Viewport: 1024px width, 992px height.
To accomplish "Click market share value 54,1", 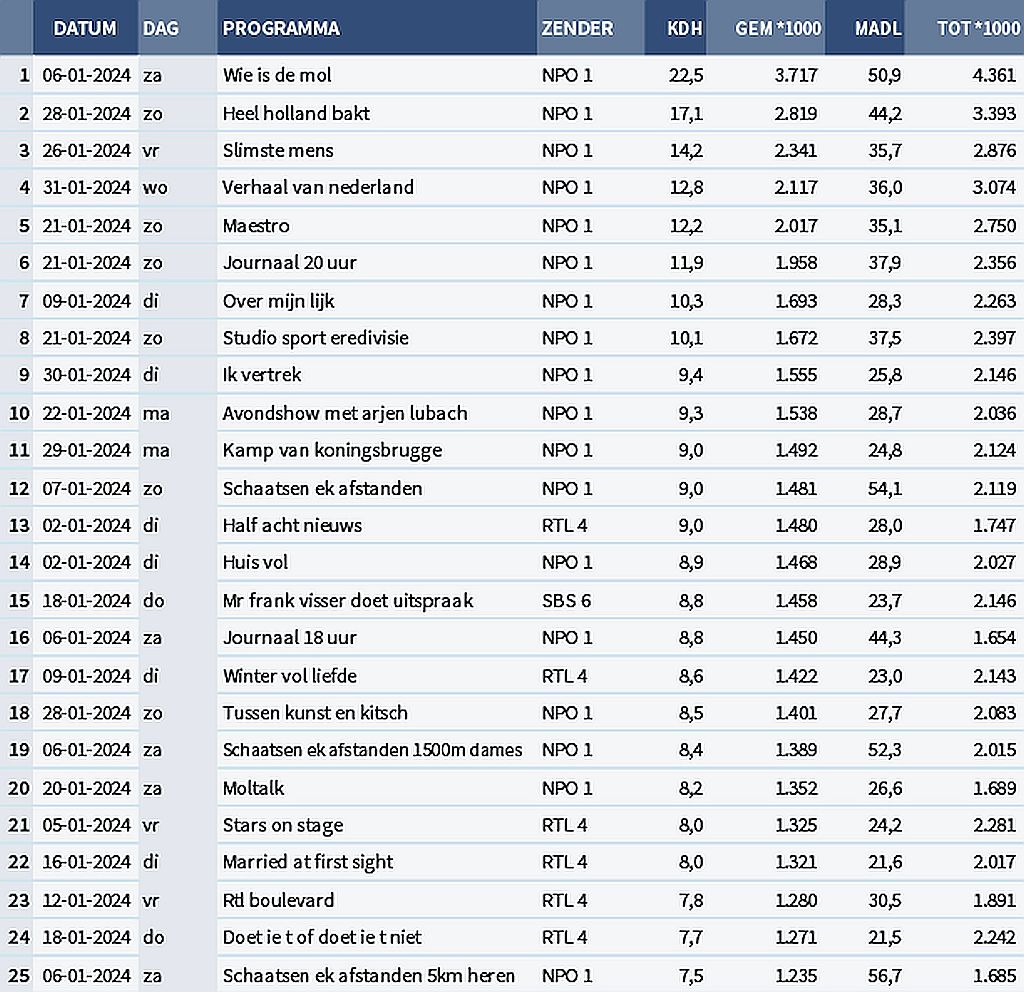I will pos(884,488).
